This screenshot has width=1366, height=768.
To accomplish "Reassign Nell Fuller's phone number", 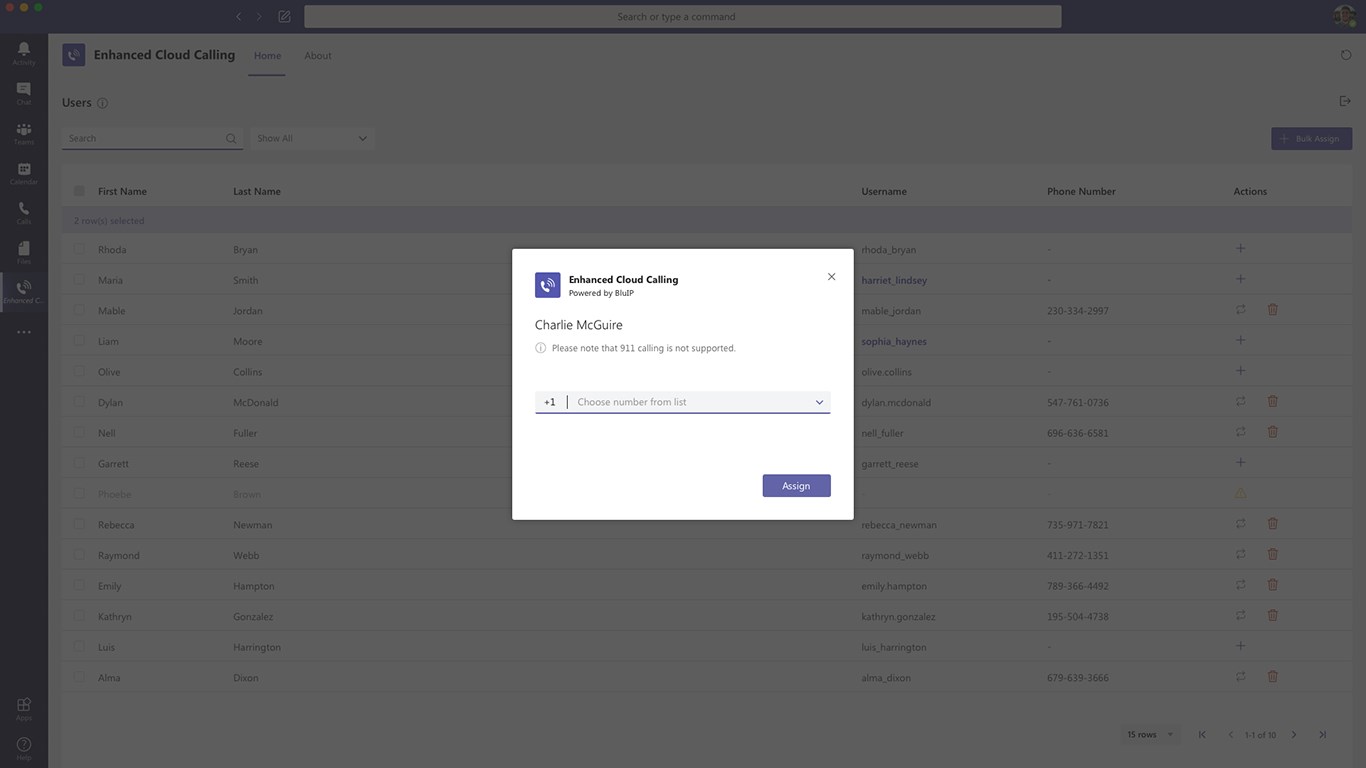I will pos(1240,432).
